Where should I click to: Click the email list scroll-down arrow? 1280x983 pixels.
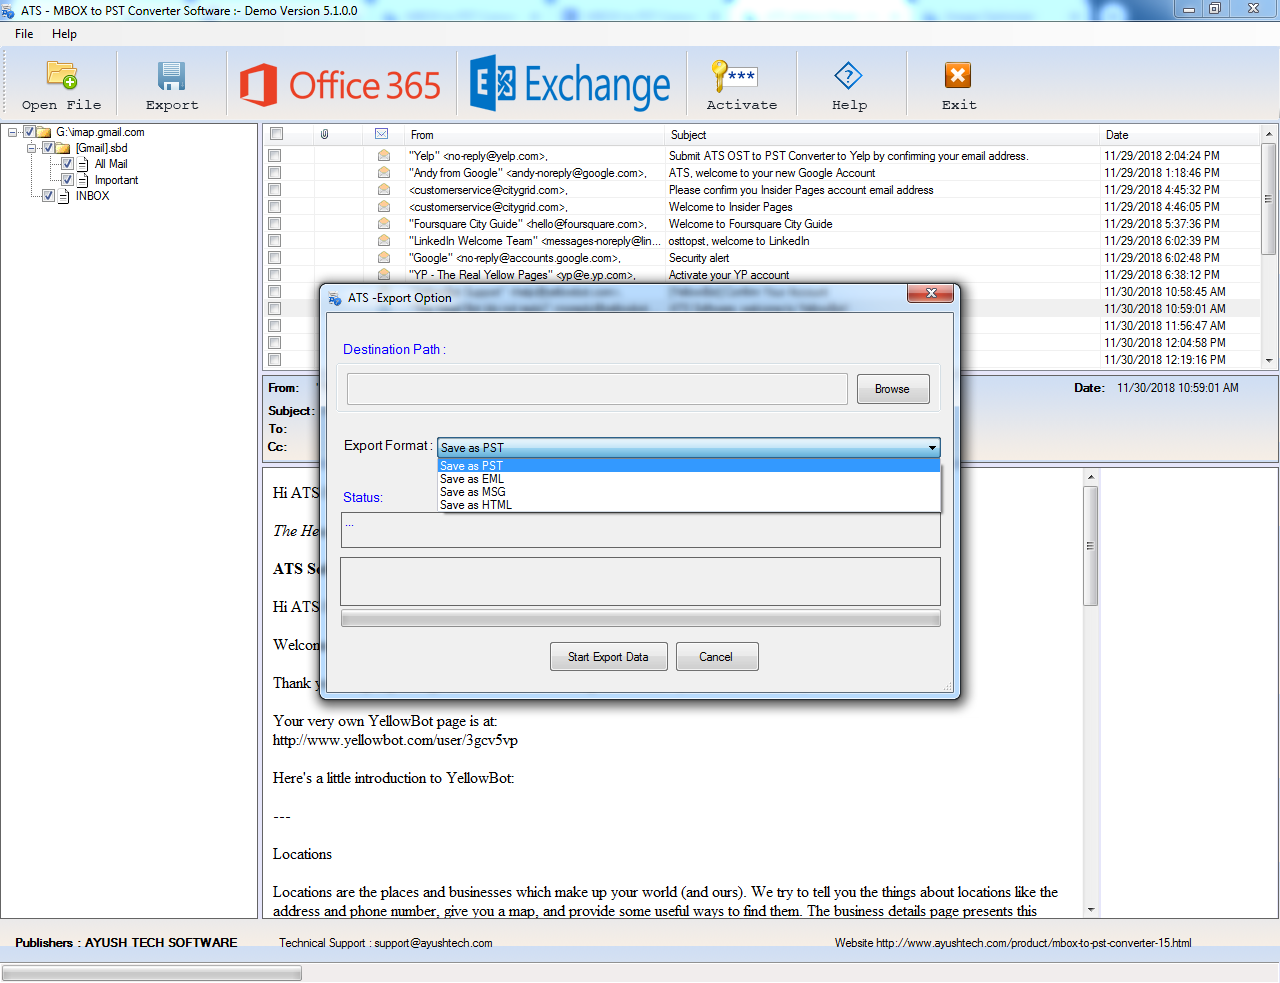click(1269, 360)
